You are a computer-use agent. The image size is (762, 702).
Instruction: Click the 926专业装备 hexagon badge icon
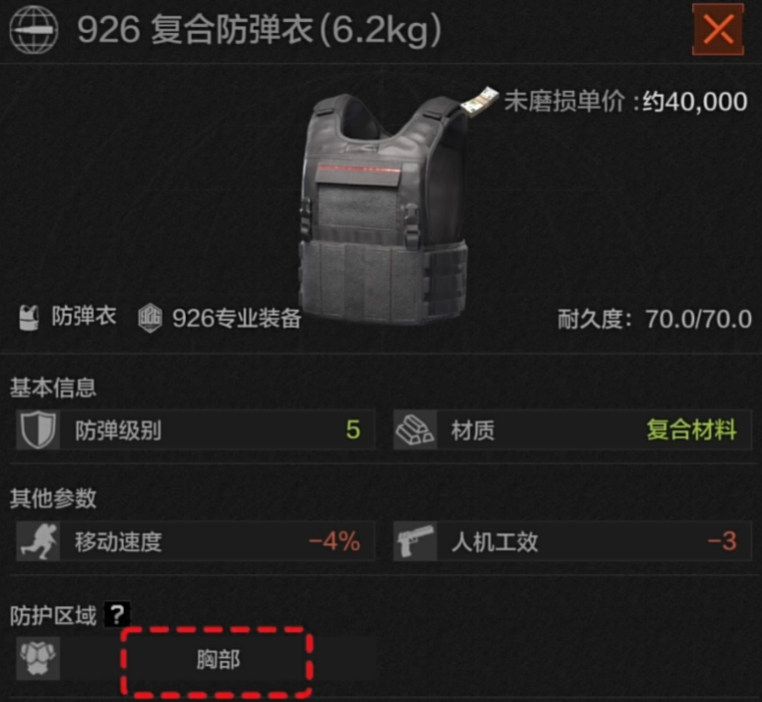click(150, 318)
